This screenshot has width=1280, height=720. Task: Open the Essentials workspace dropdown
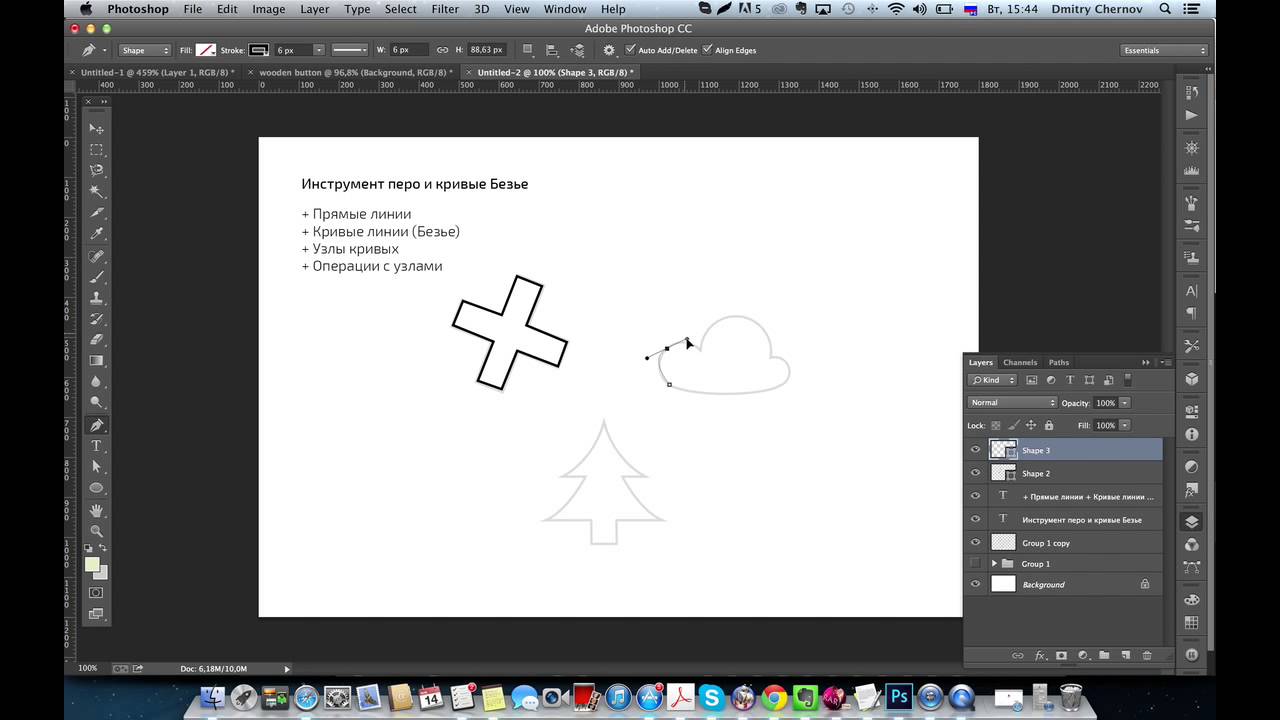click(1163, 50)
